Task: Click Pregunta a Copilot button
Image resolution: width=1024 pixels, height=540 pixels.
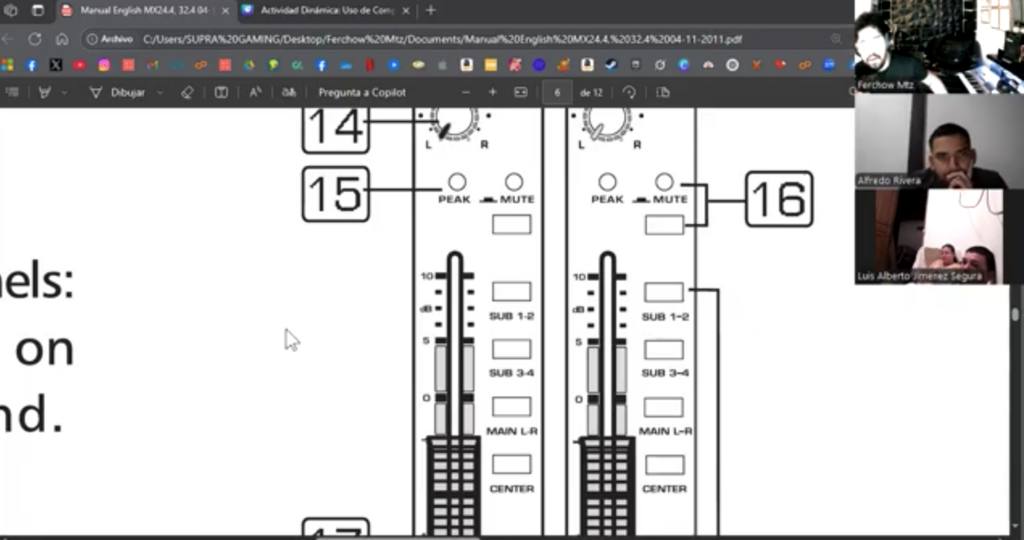Action: 362,93
